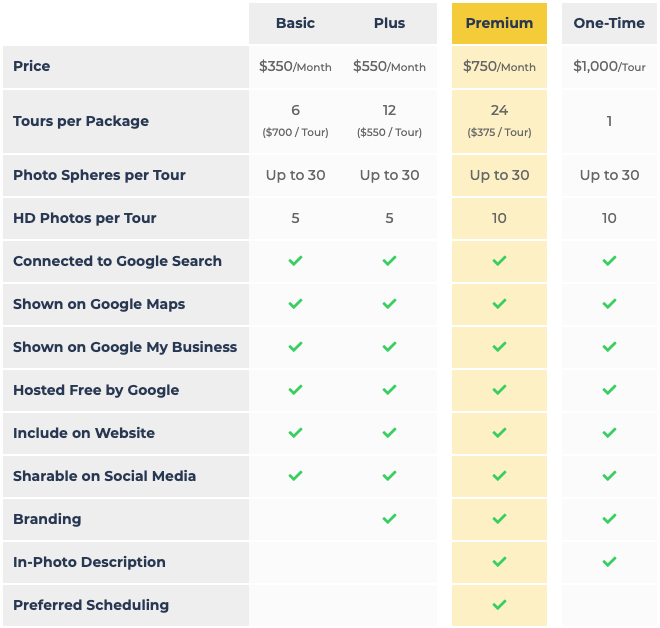
Task: Click Premium checkmark for Shown on Google Maps
Action: click(x=499, y=304)
